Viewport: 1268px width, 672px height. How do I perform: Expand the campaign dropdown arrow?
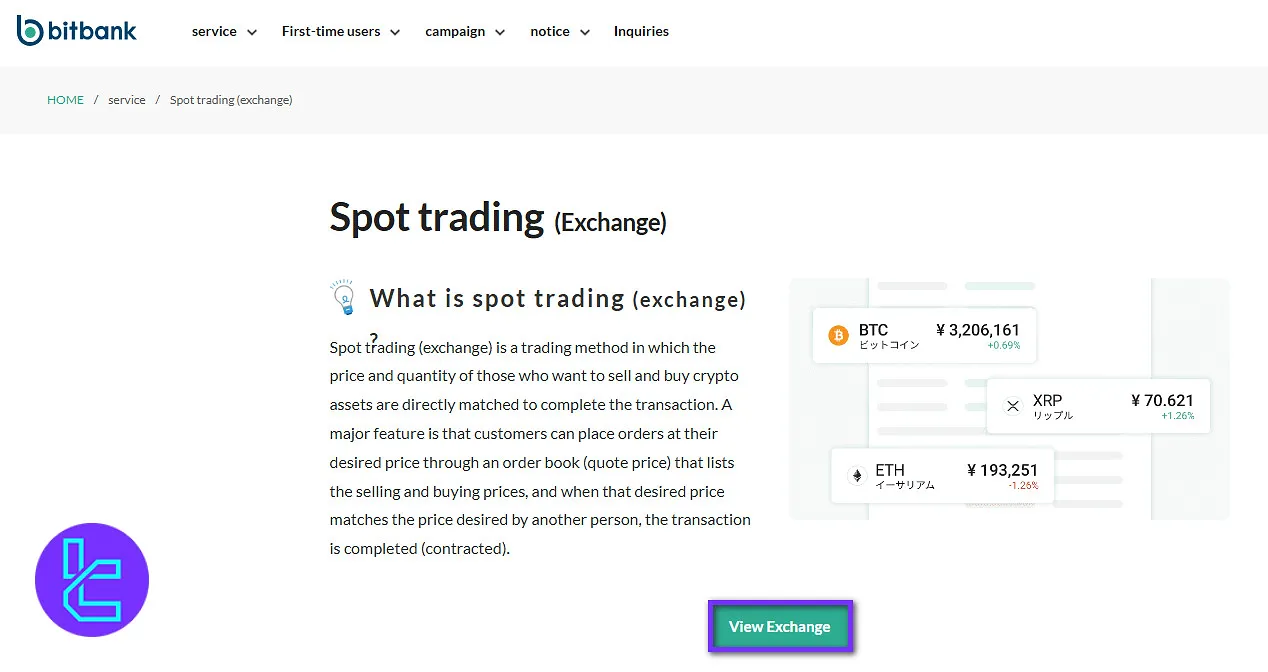[500, 32]
